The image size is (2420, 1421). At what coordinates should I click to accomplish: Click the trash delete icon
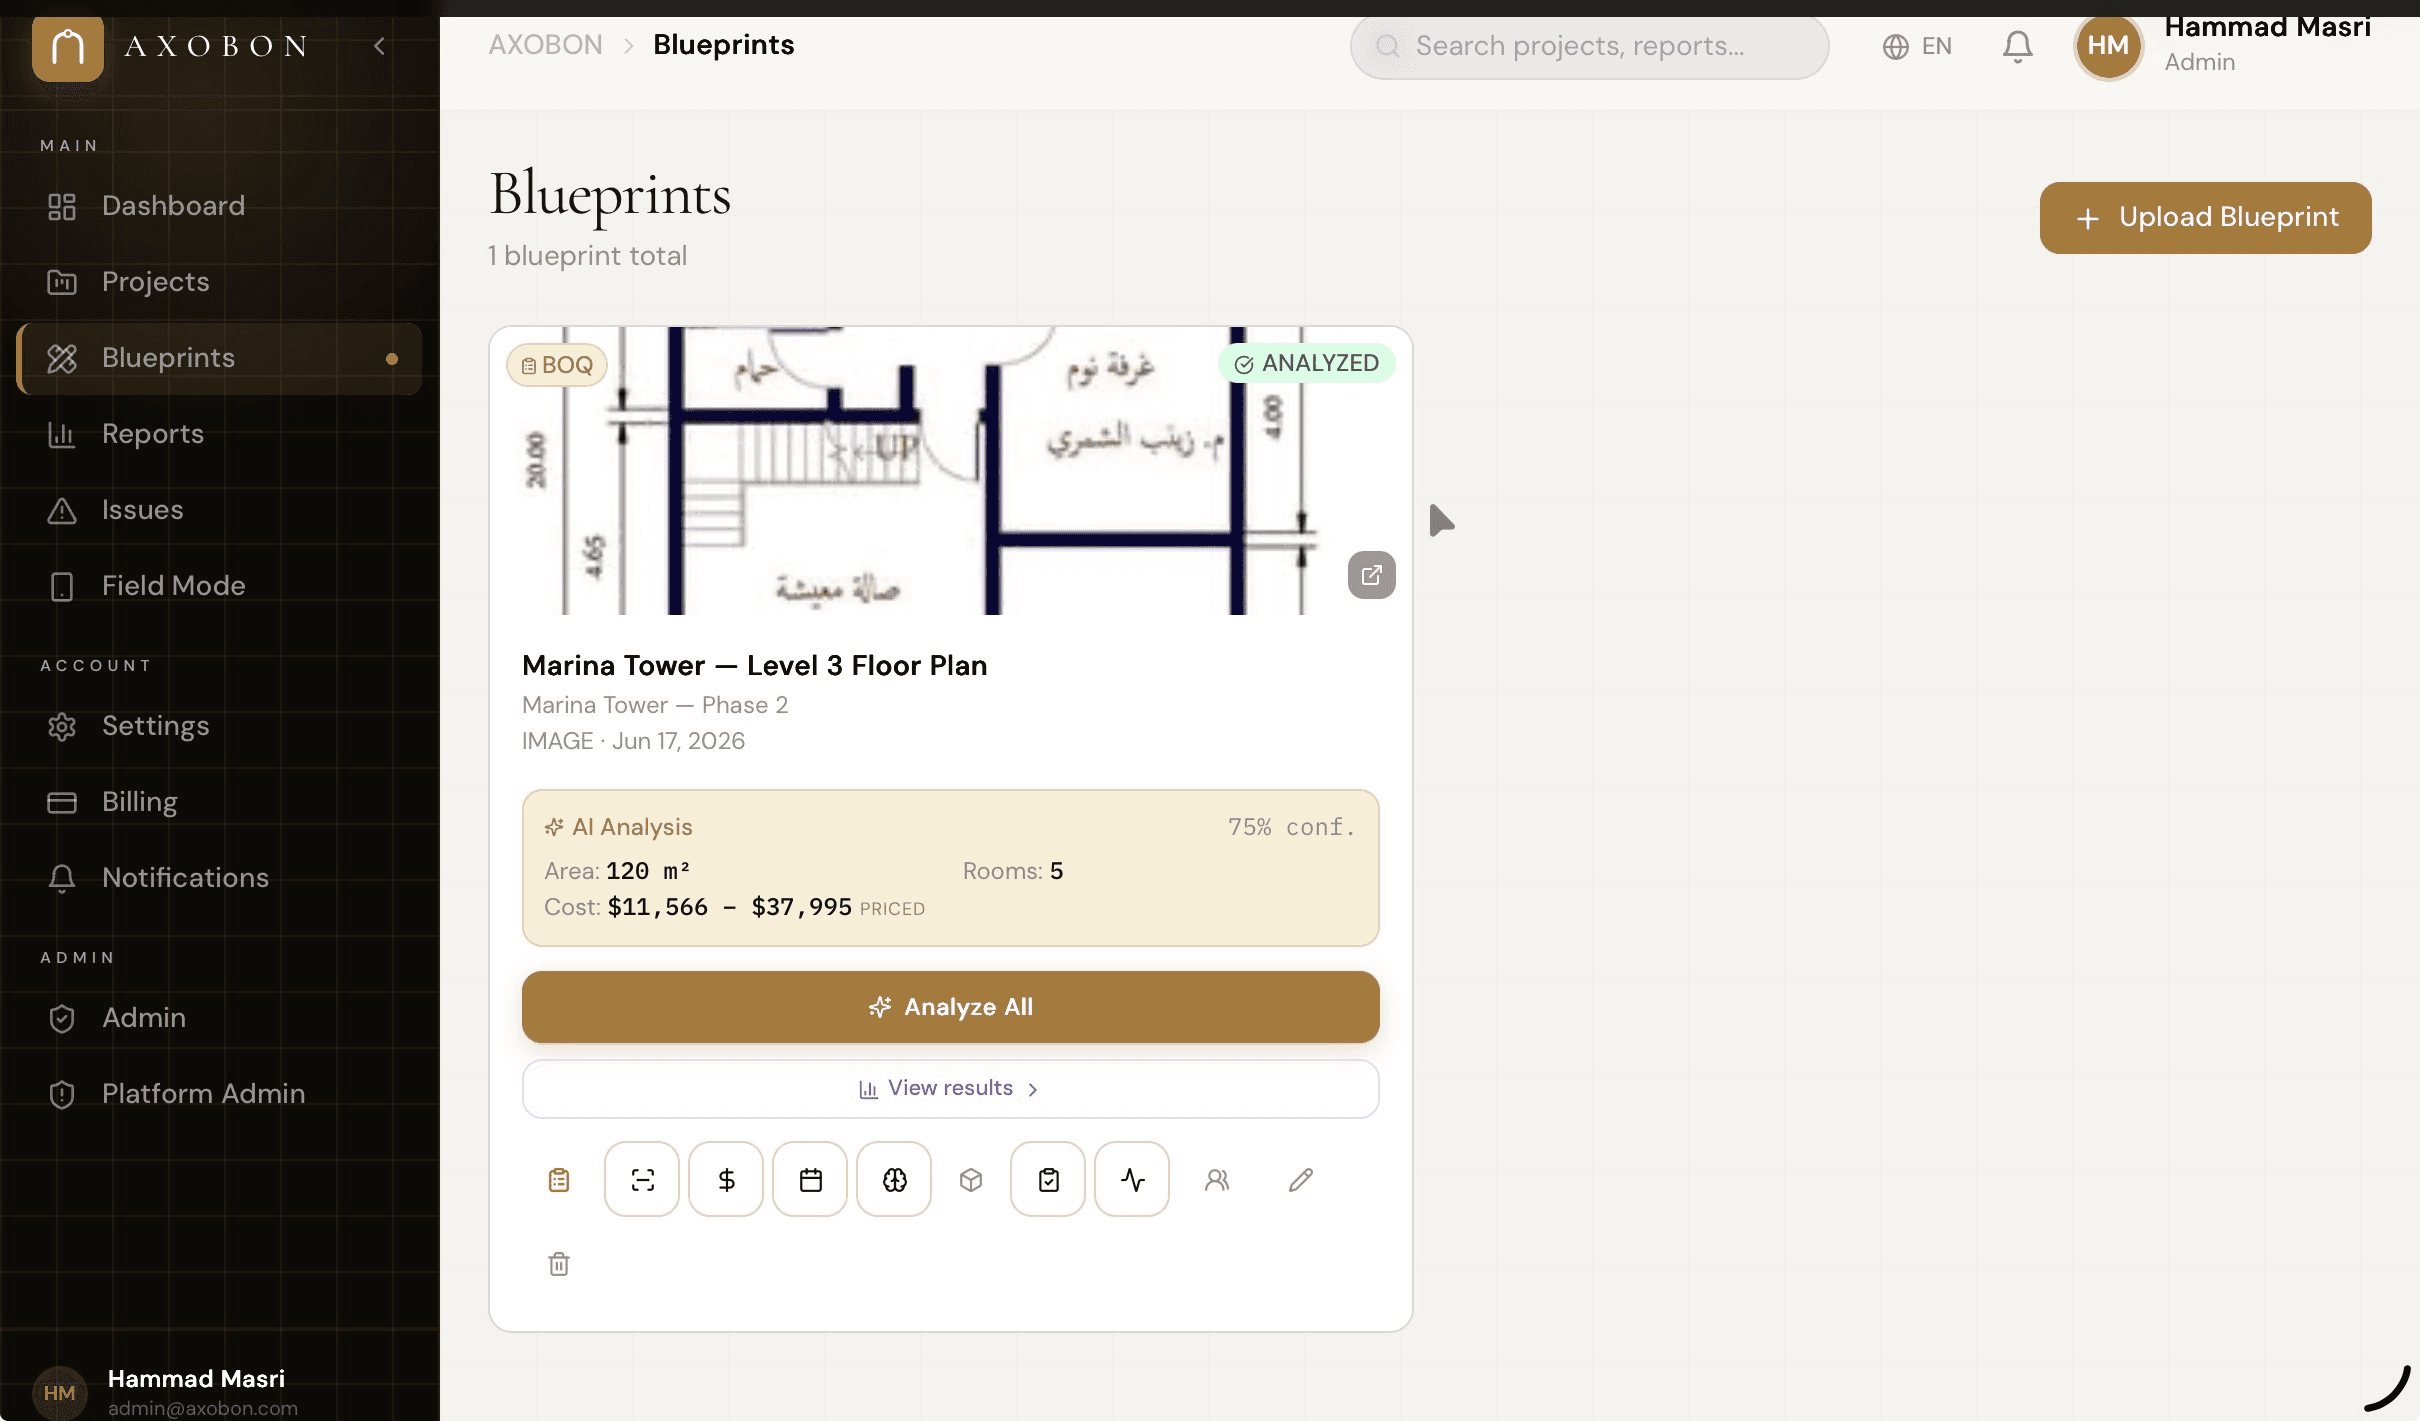[x=559, y=1264]
